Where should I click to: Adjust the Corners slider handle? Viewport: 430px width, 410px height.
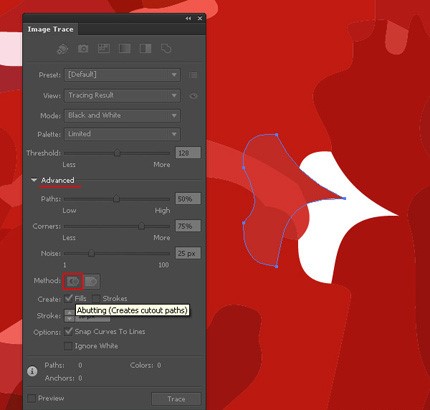[141, 226]
